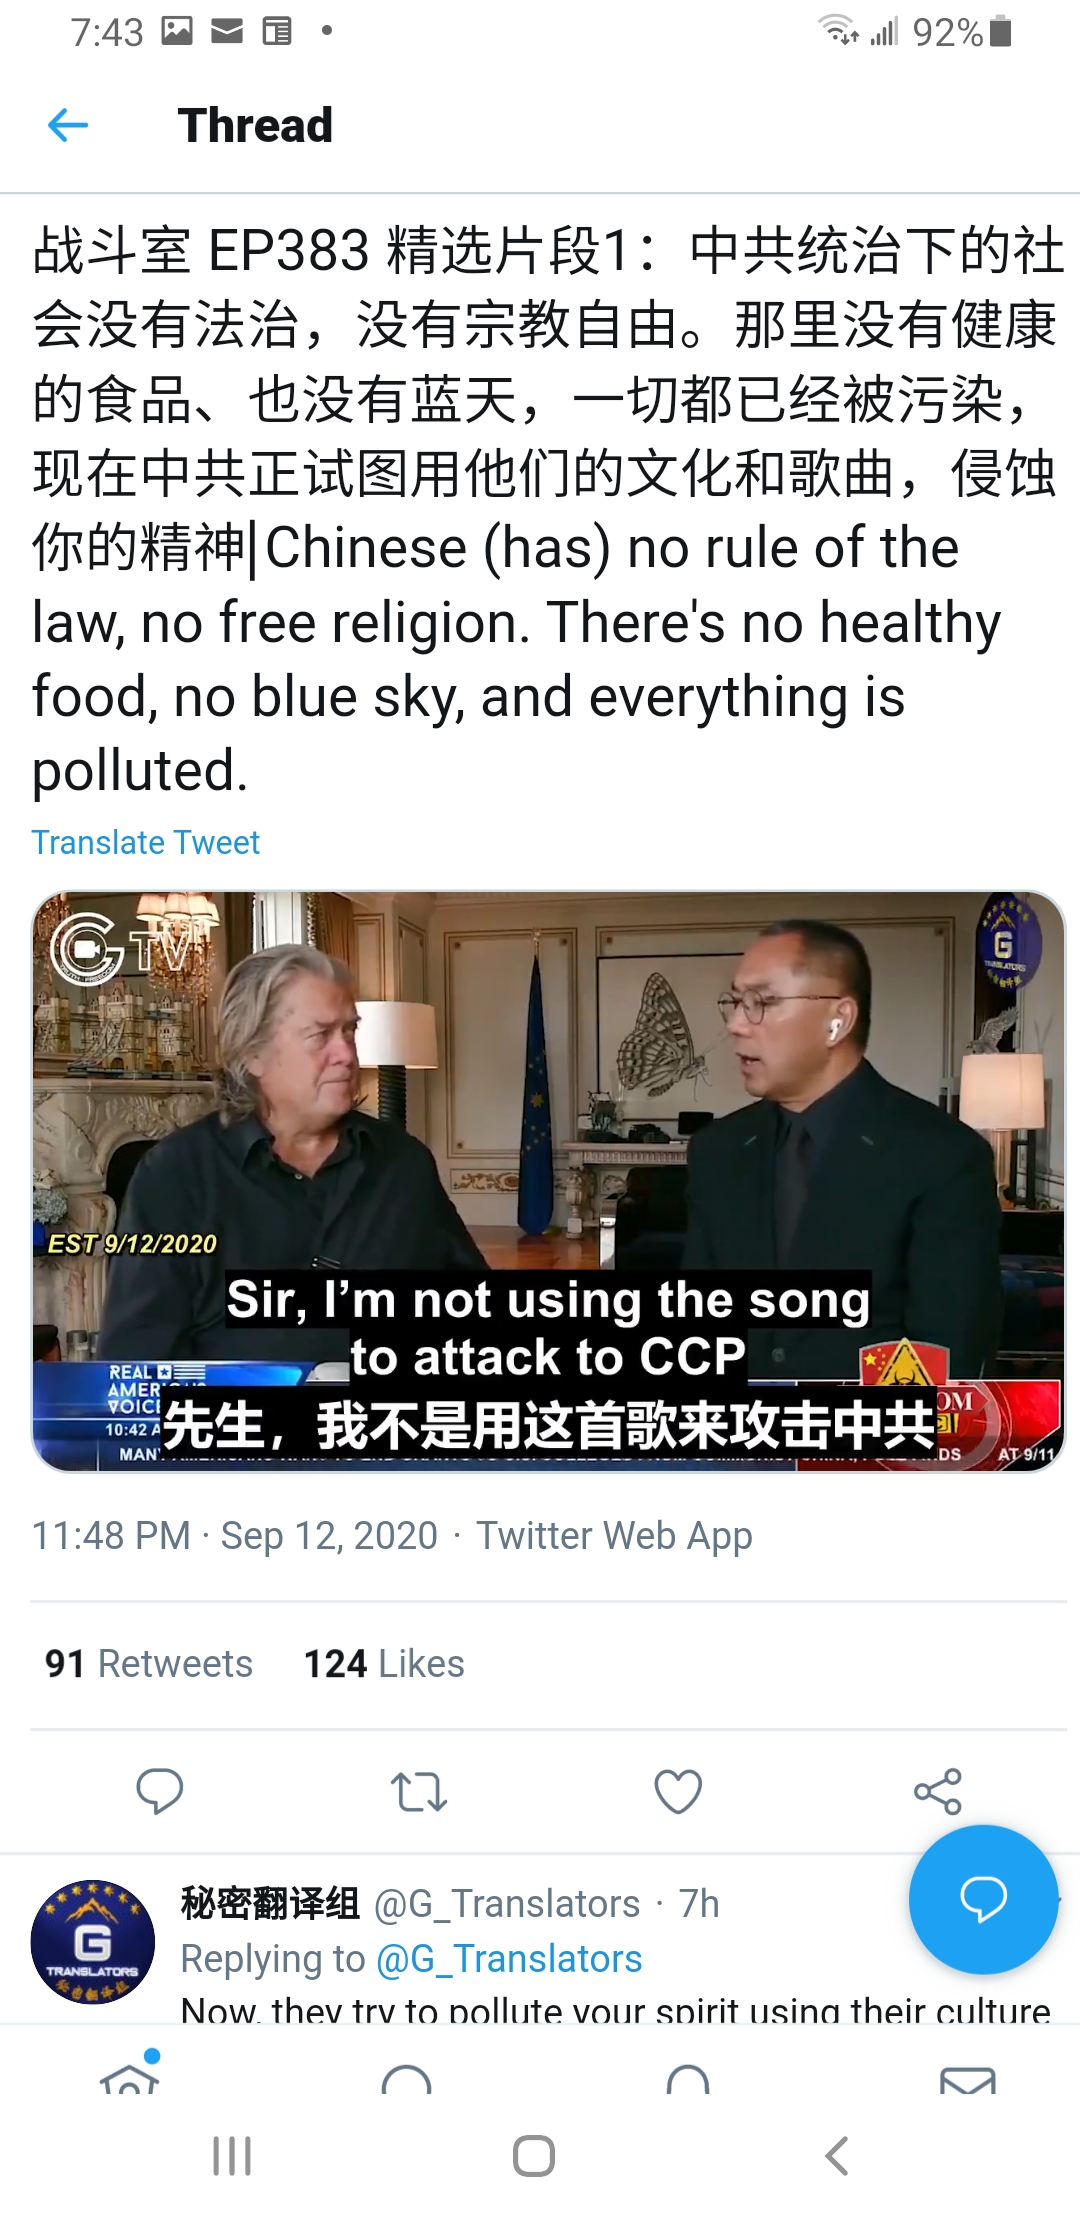Screen dimensions: 1080x2220
Task: View the 91 Retweets list
Action: 149,1664
